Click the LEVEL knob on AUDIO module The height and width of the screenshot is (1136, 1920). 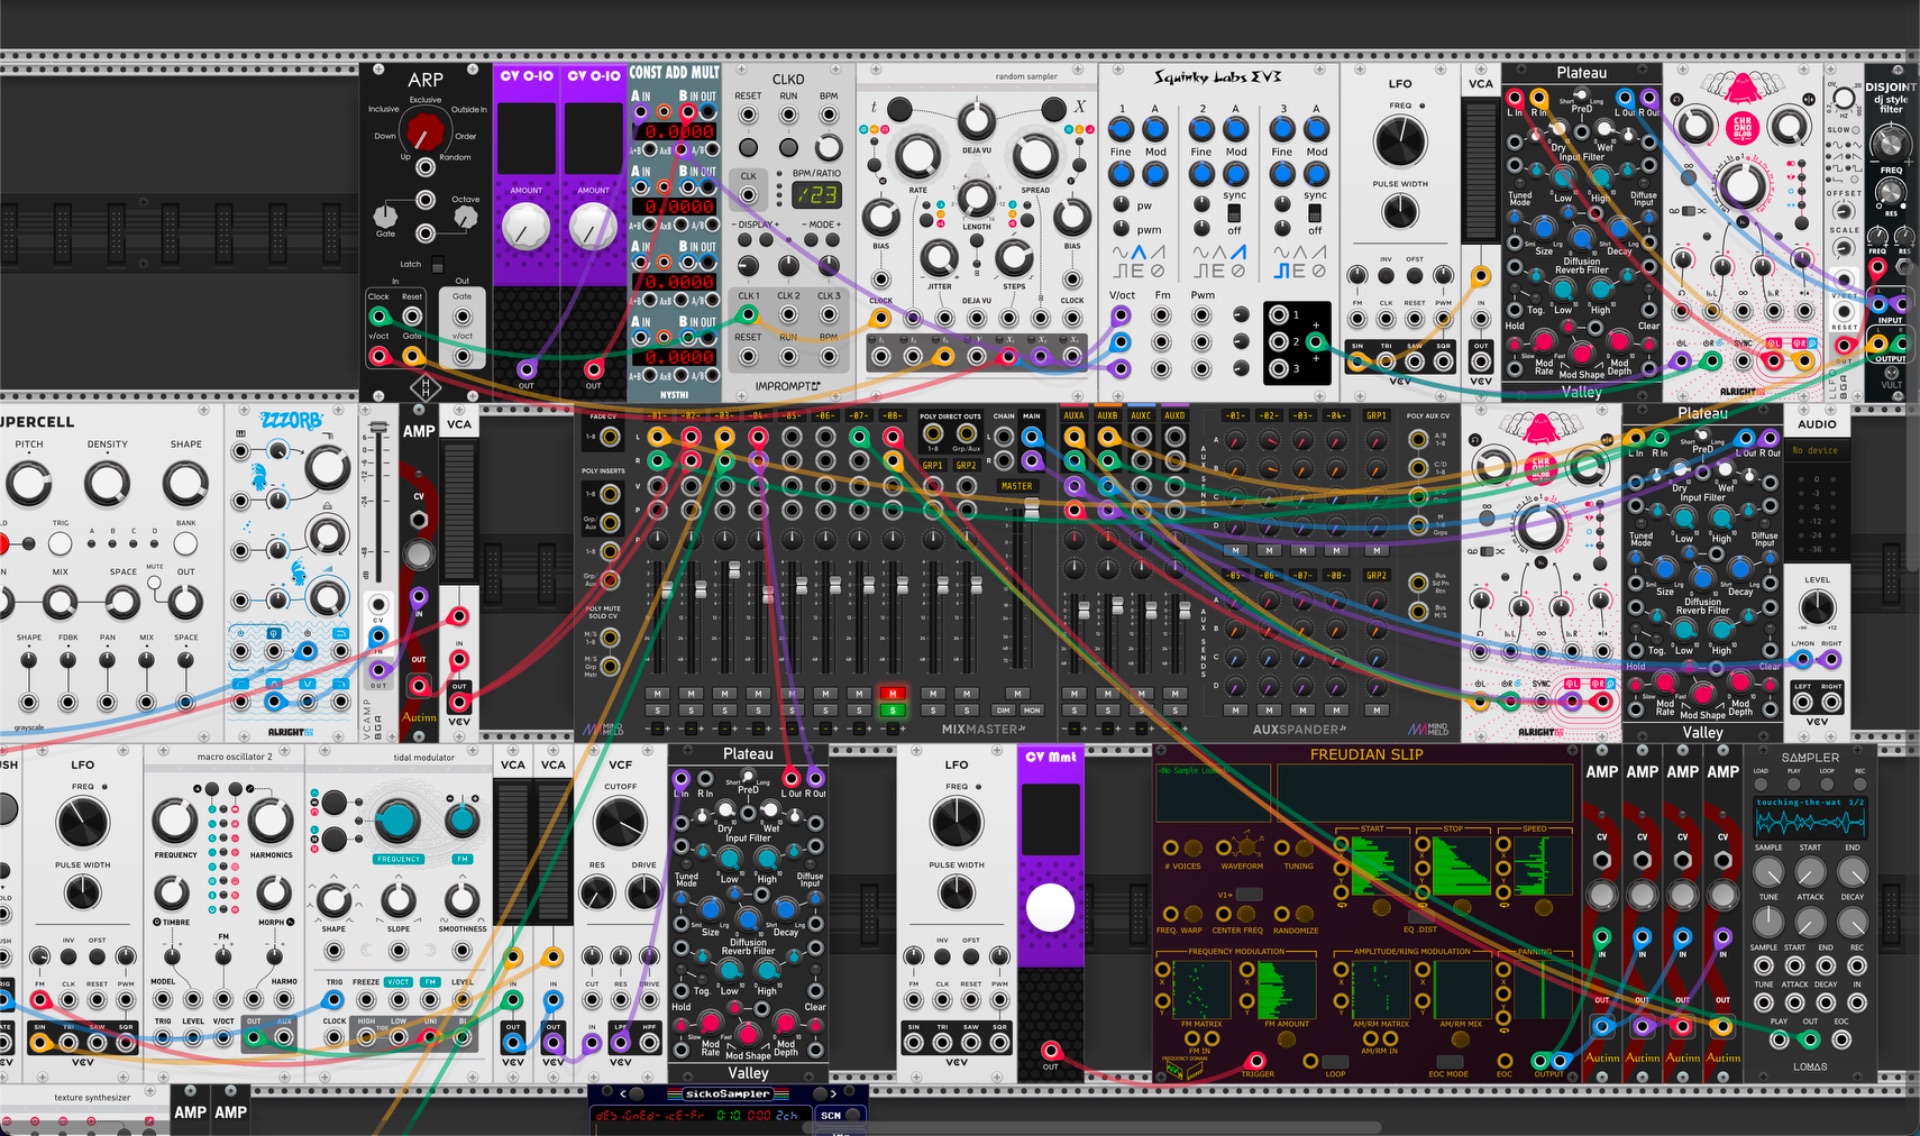click(1816, 607)
